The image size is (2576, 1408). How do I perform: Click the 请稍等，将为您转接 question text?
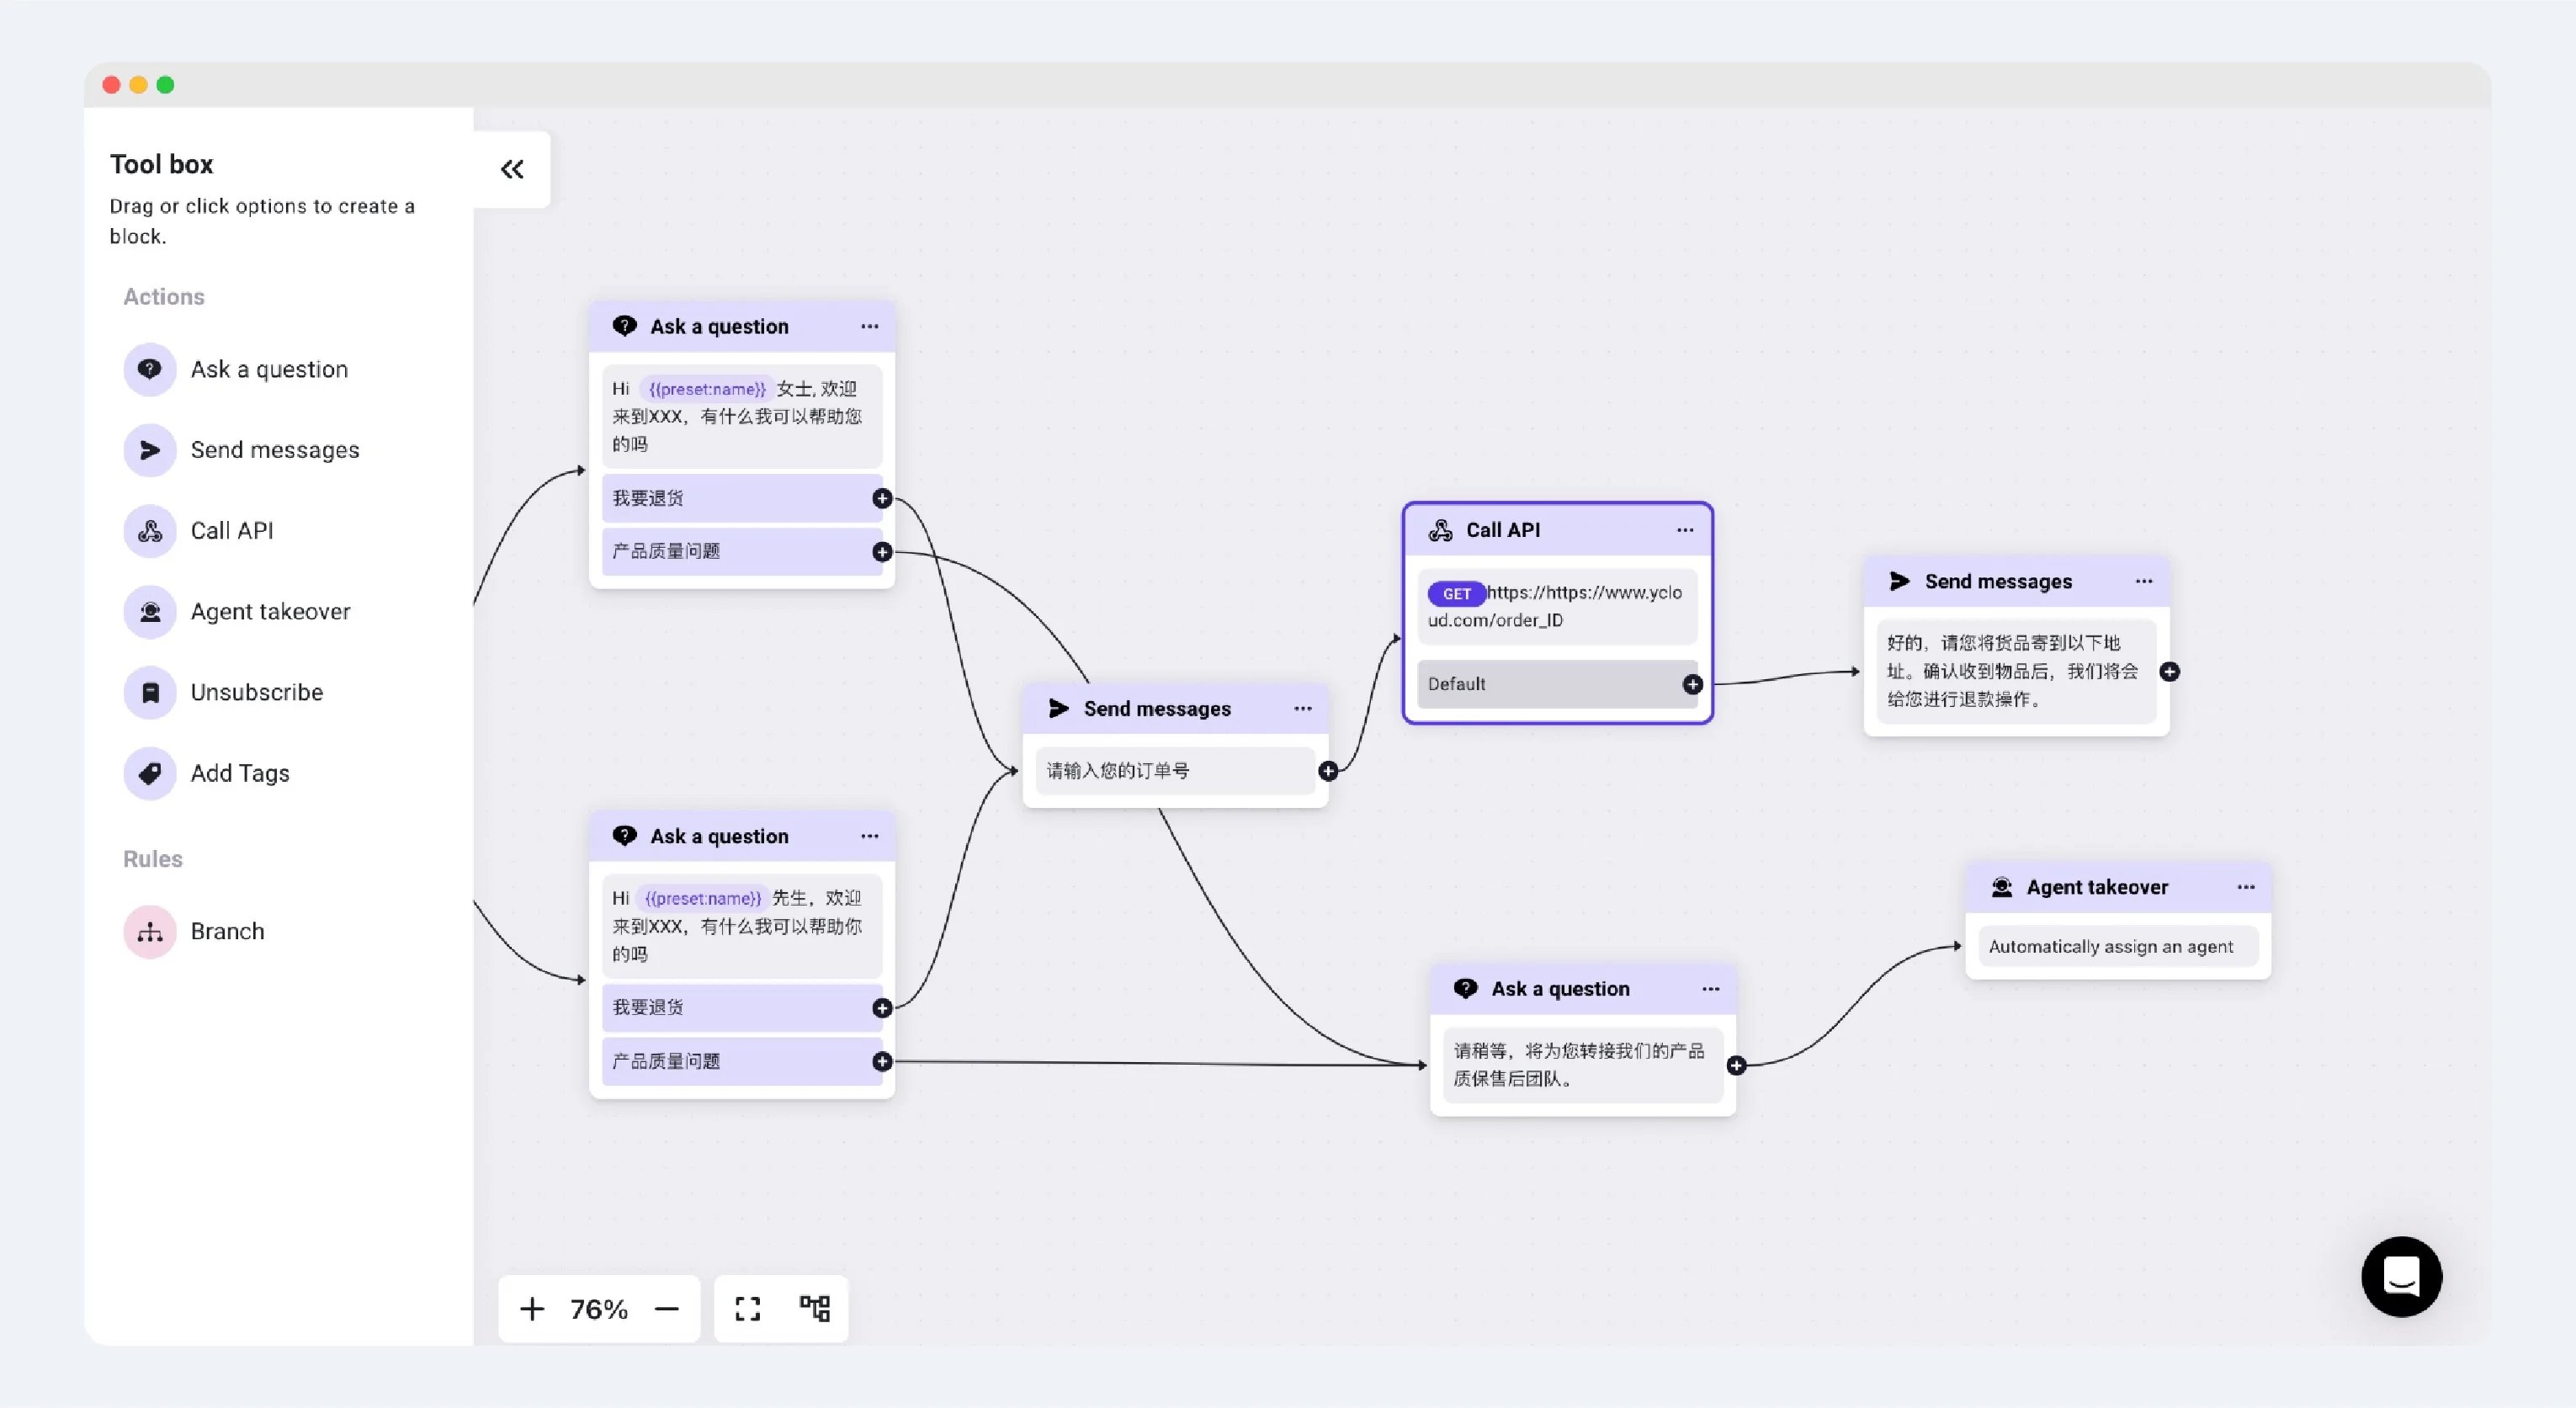pyautogui.click(x=1578, y=1064)
